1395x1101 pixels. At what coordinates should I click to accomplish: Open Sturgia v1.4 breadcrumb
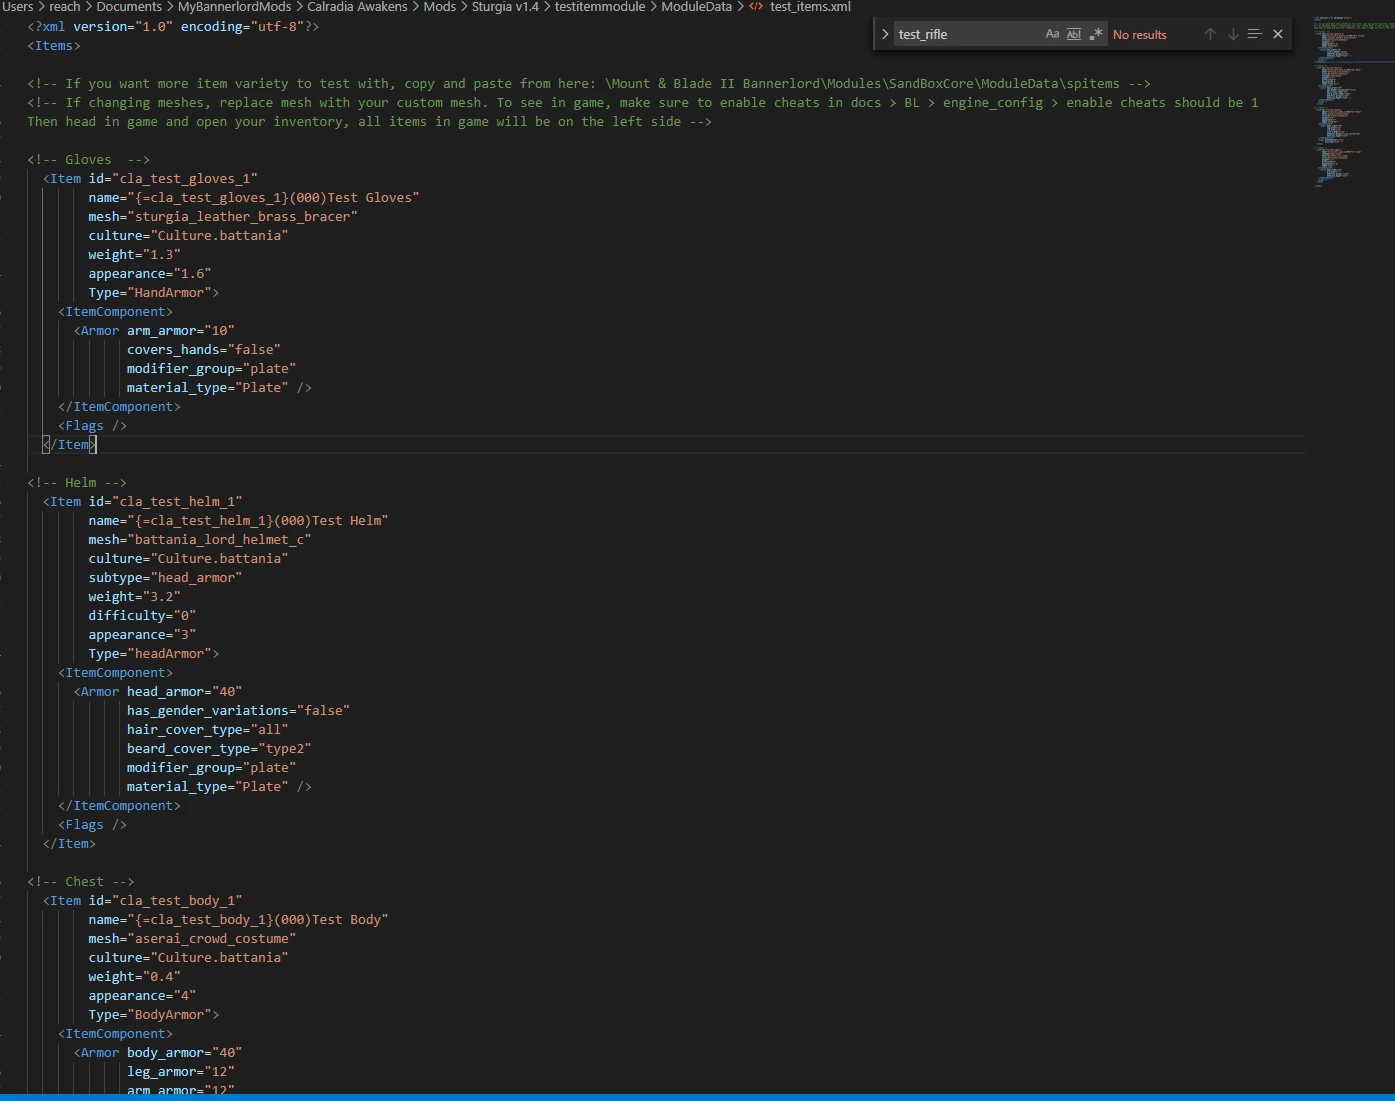pyautogui.click(x=505, y=7)
